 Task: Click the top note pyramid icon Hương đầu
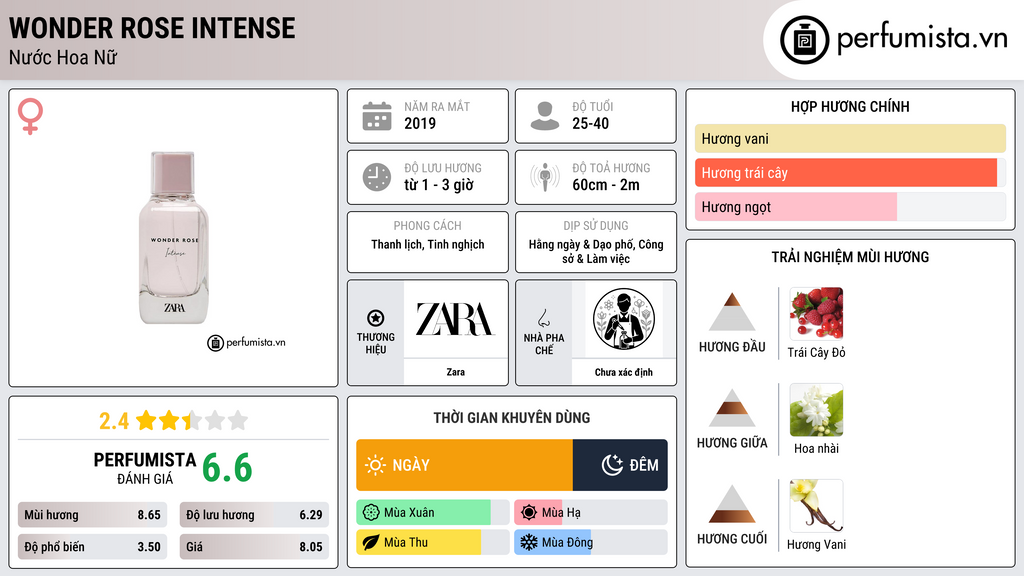click(732, 312)
